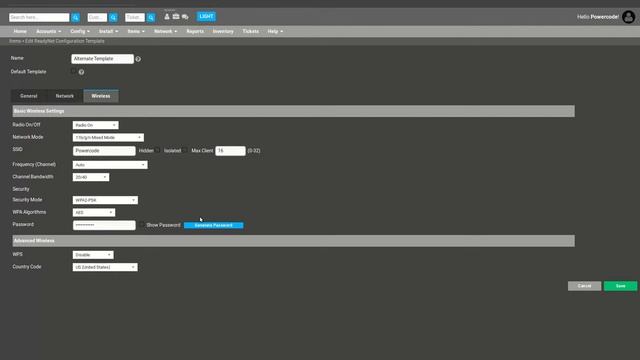This screenshot has height=360, width=640.
Task: Expand the Frequency (Channel) dropdown
Action: click(110, 165)
